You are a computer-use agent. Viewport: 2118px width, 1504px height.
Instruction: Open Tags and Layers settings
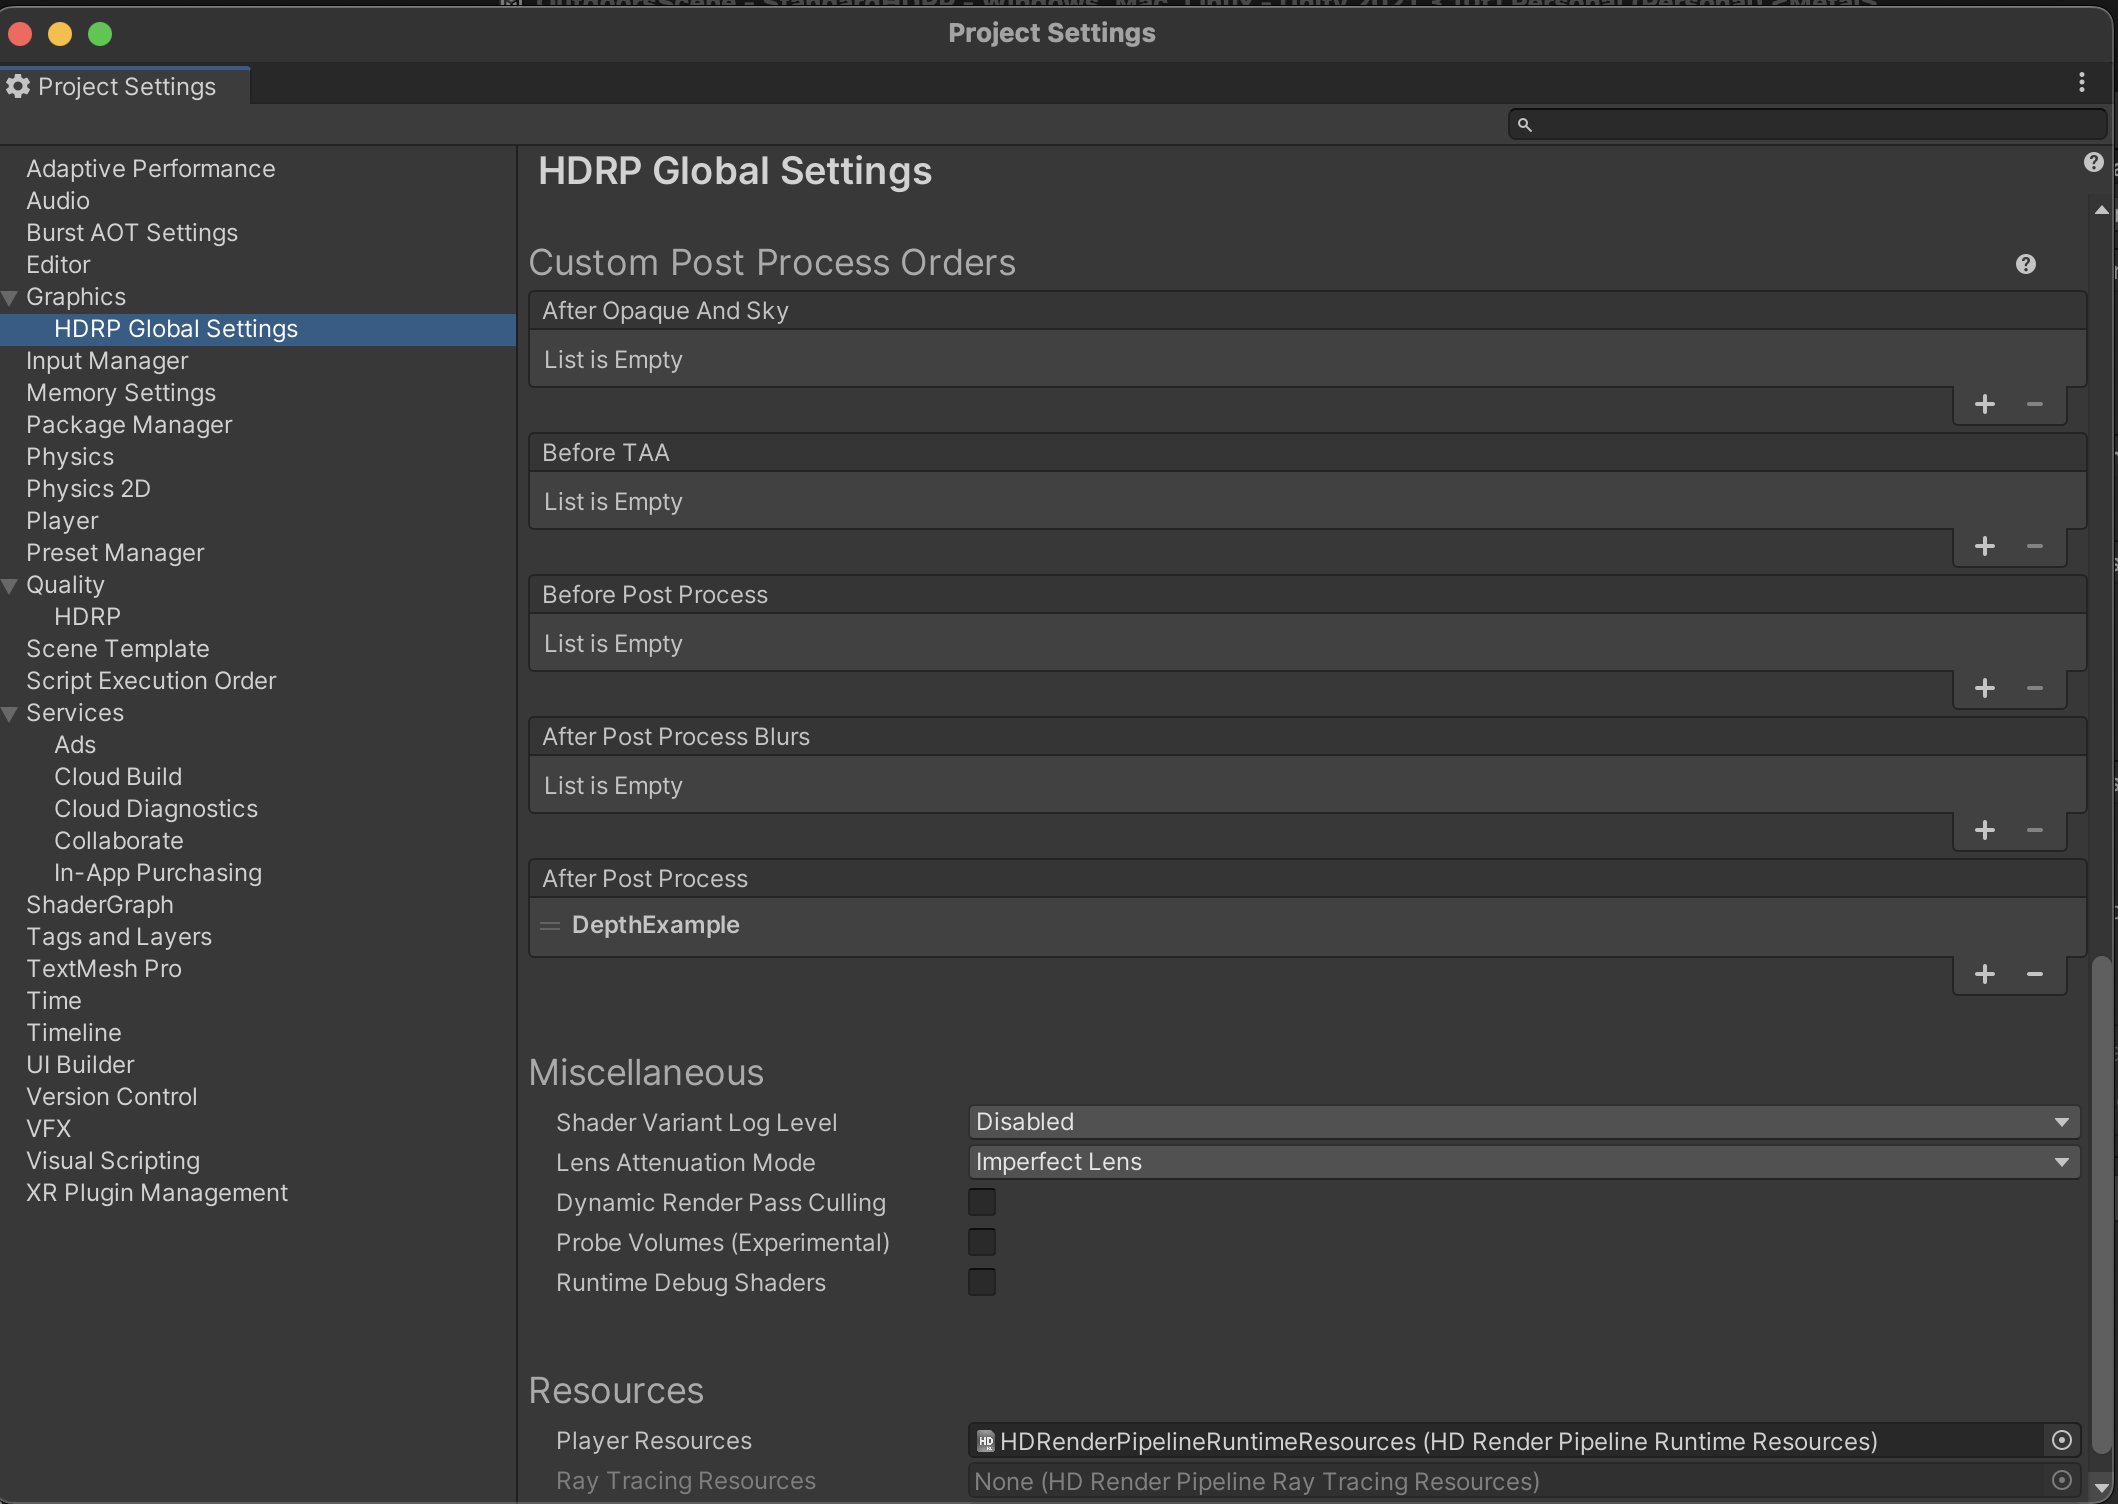(x=119, y=937)
